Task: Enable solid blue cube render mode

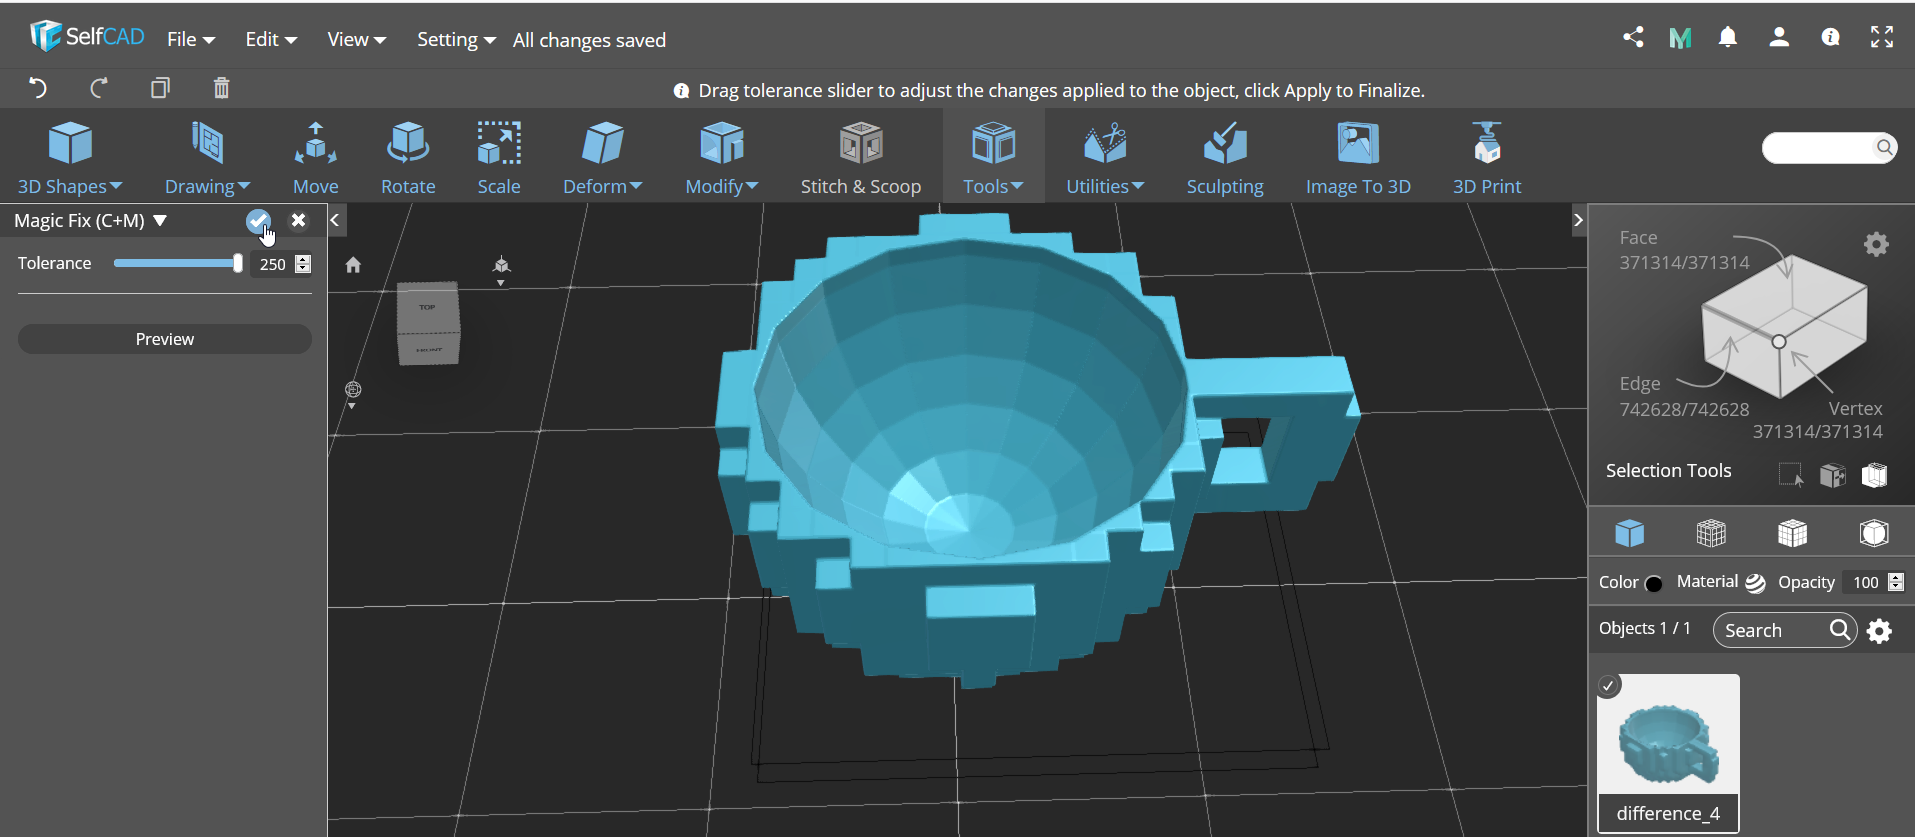Action: point(1629,533)
